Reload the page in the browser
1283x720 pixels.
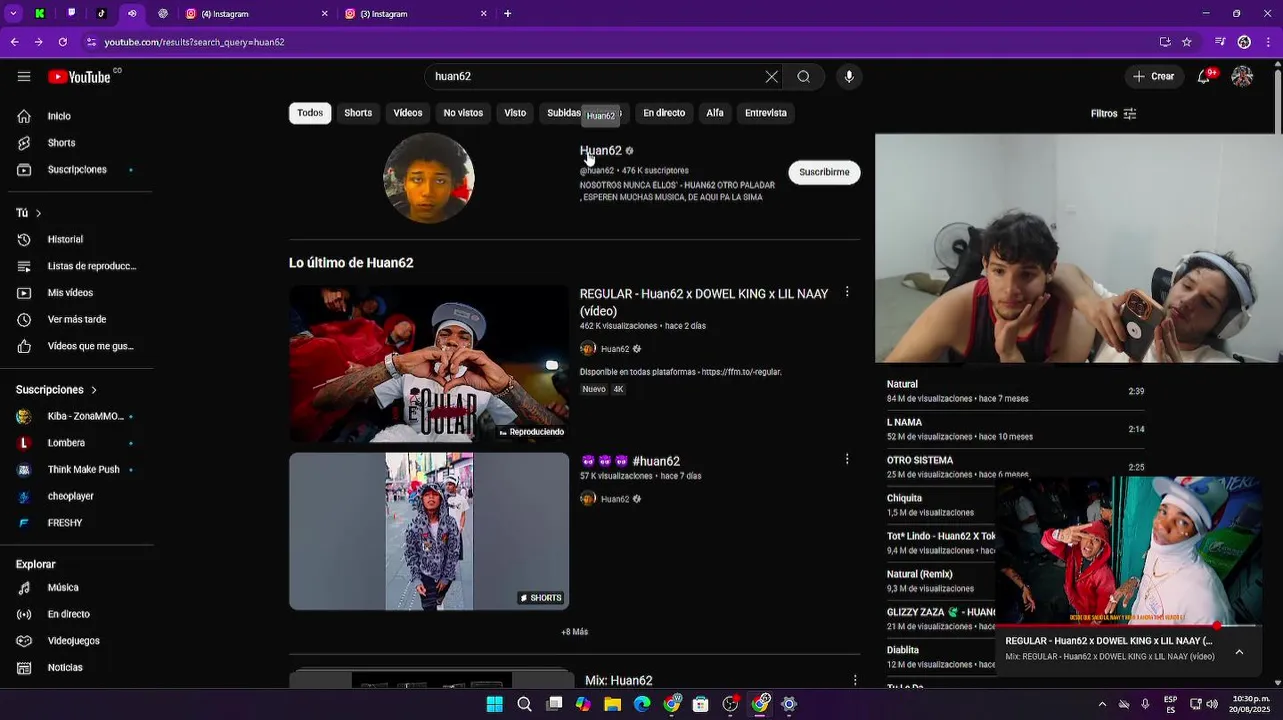[63, 42]
